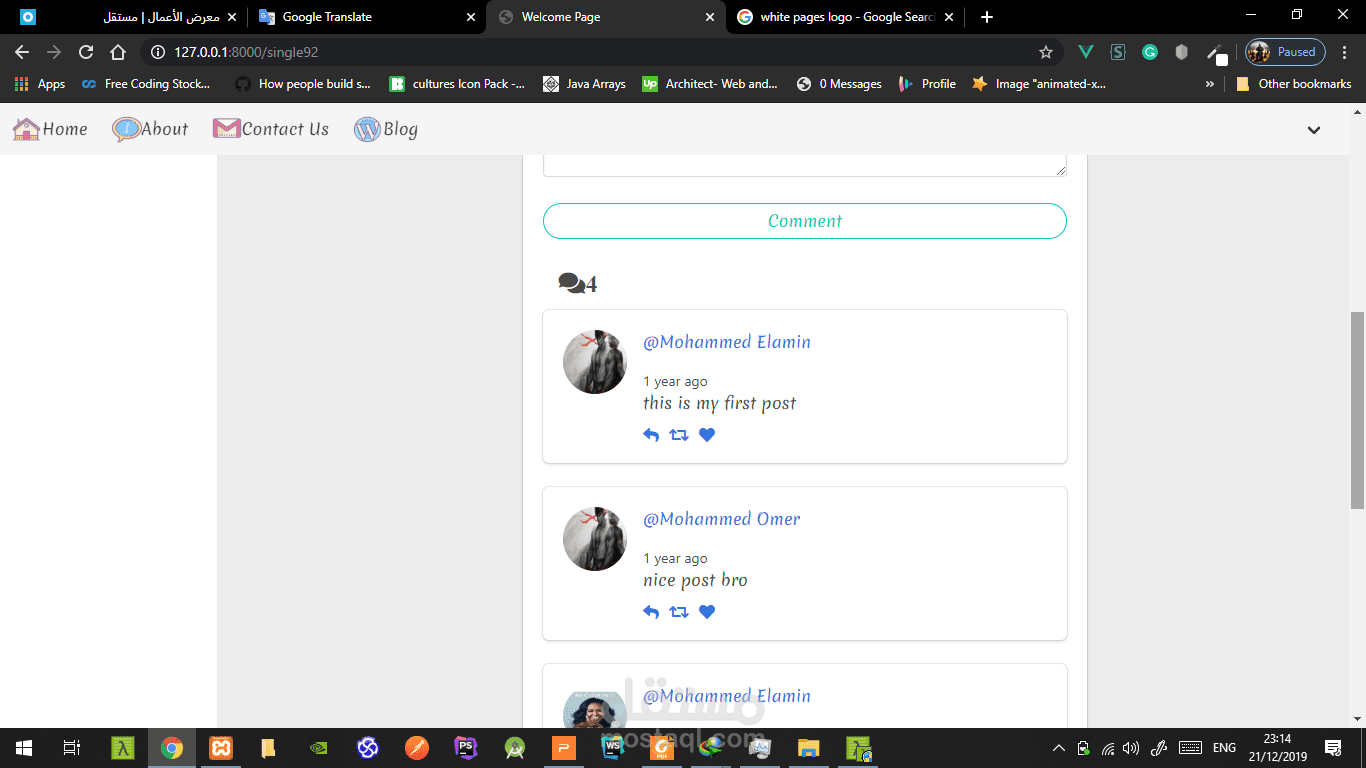Open the Contact Us nav link

coord(271,129)
